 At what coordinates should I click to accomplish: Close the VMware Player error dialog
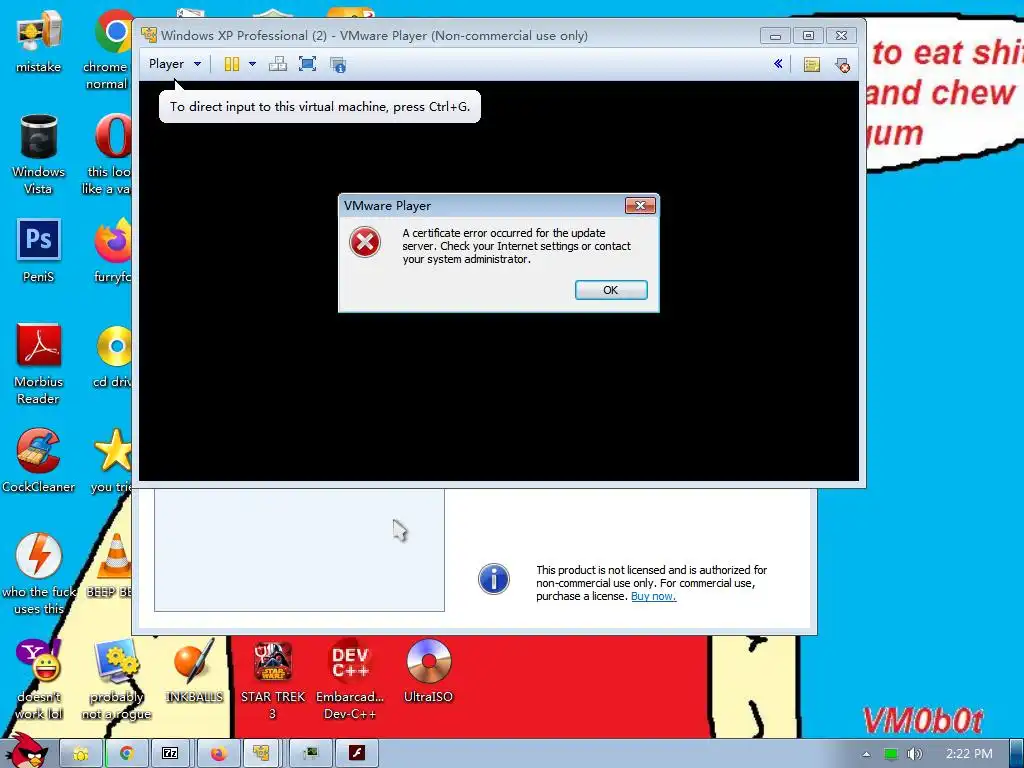pos(640,206)
